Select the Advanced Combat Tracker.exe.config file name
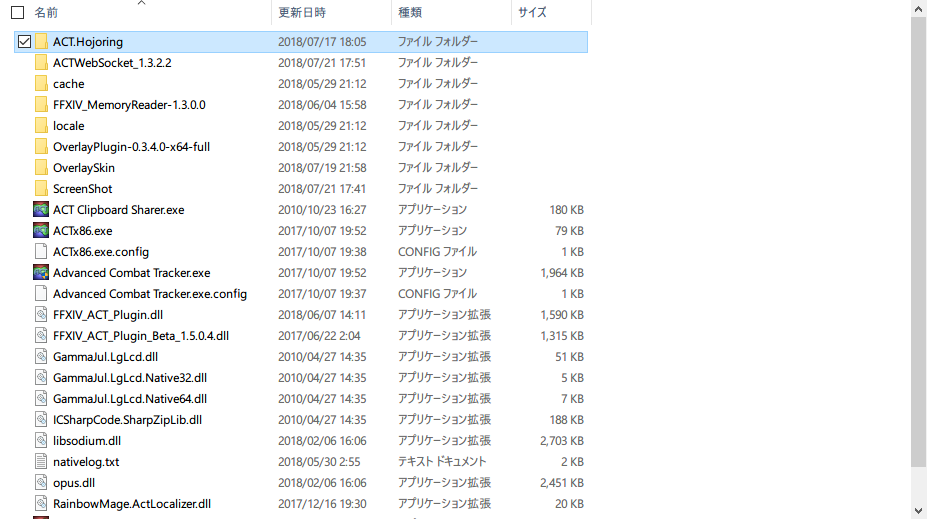 point(150,293)
